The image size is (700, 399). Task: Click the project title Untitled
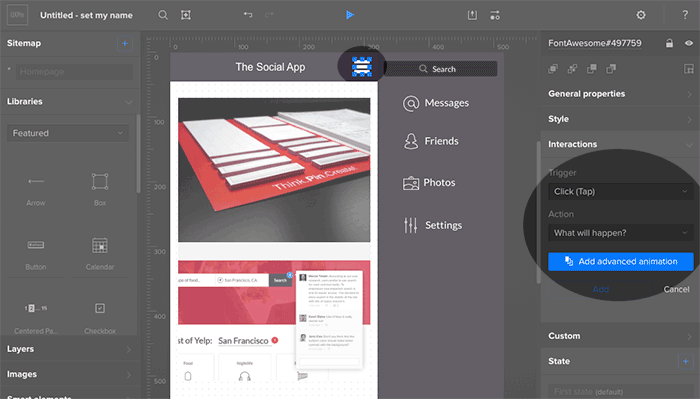coord(86,15)
